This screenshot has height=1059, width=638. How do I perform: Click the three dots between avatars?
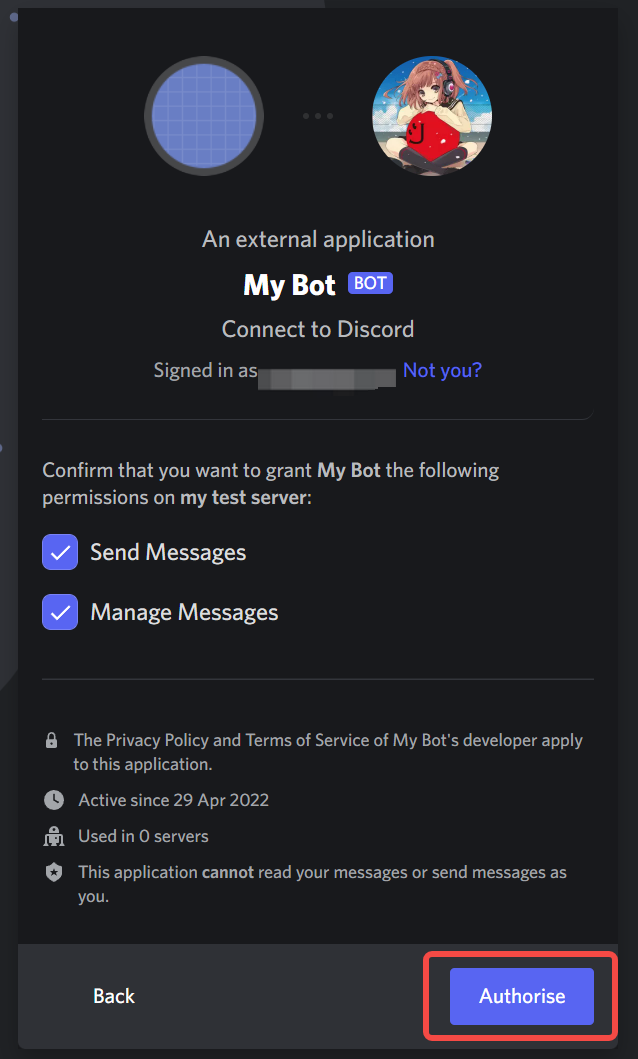317,116
